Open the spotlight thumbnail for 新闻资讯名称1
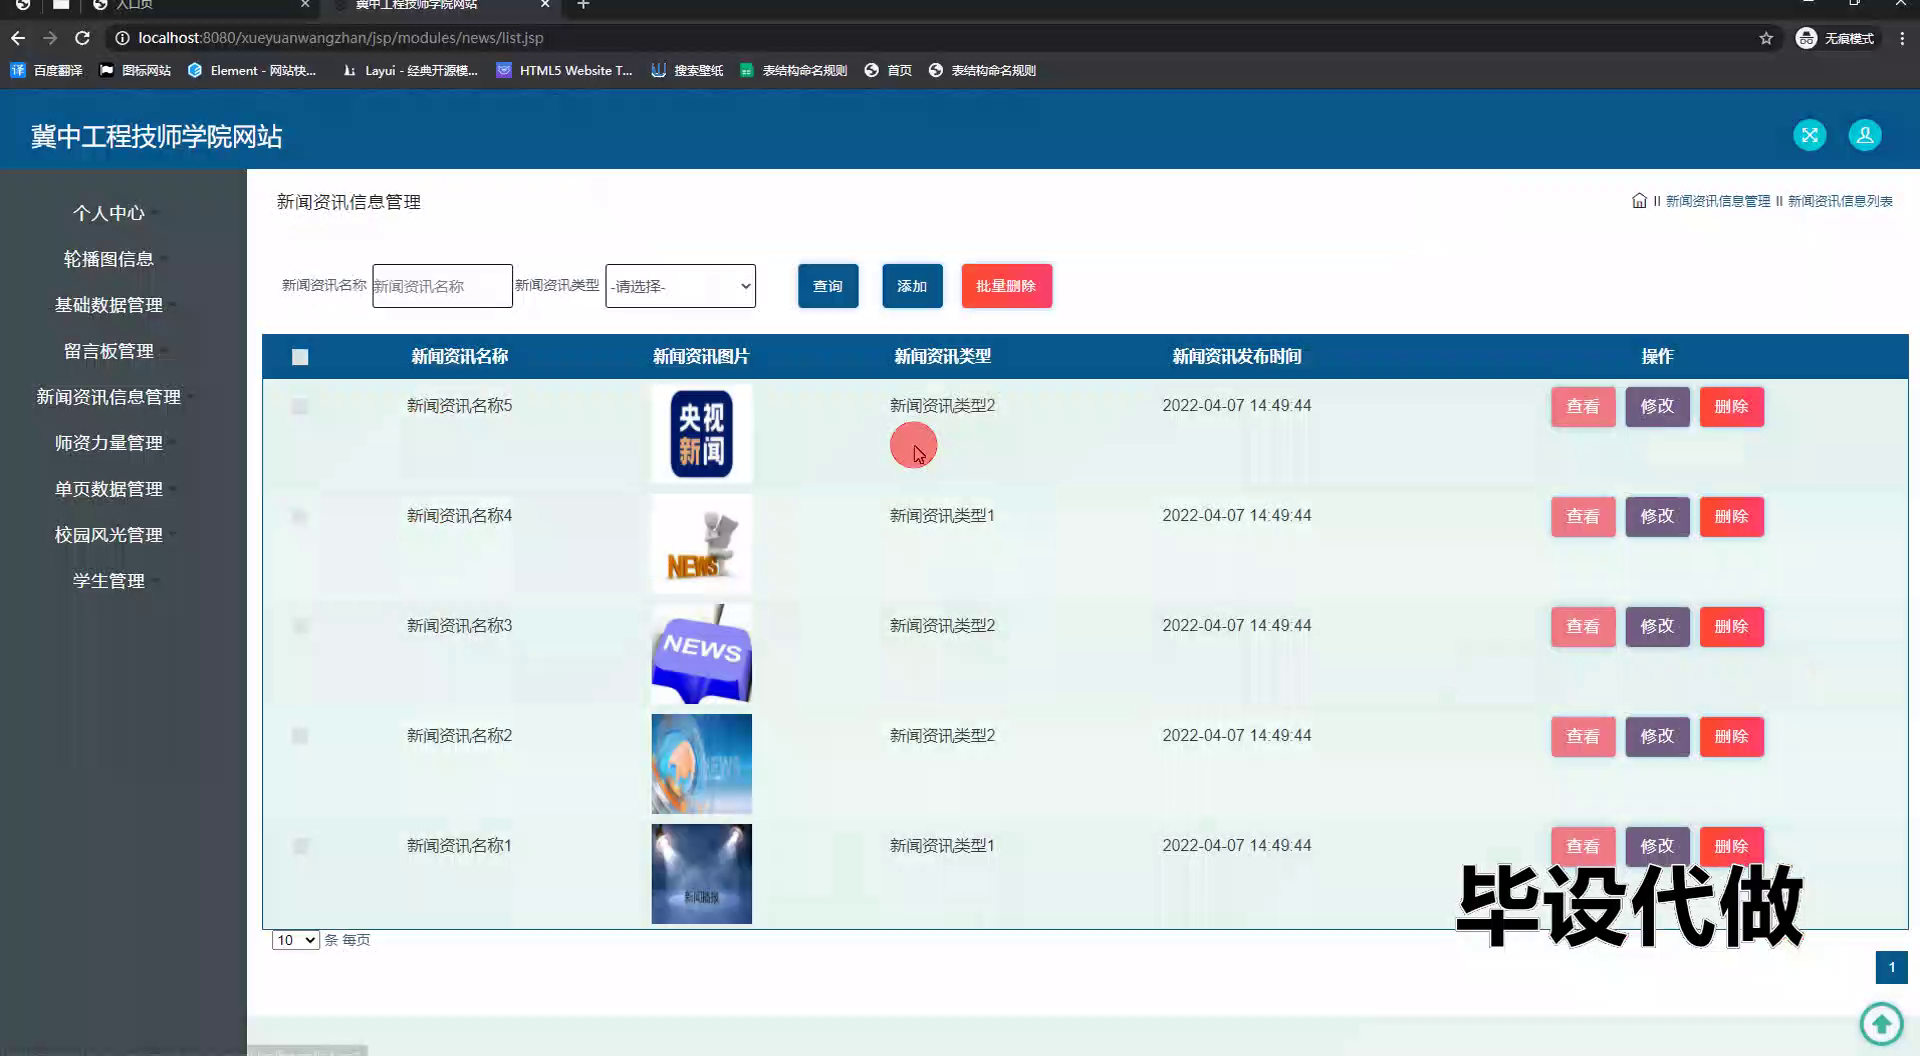 (x=701, y=874)
